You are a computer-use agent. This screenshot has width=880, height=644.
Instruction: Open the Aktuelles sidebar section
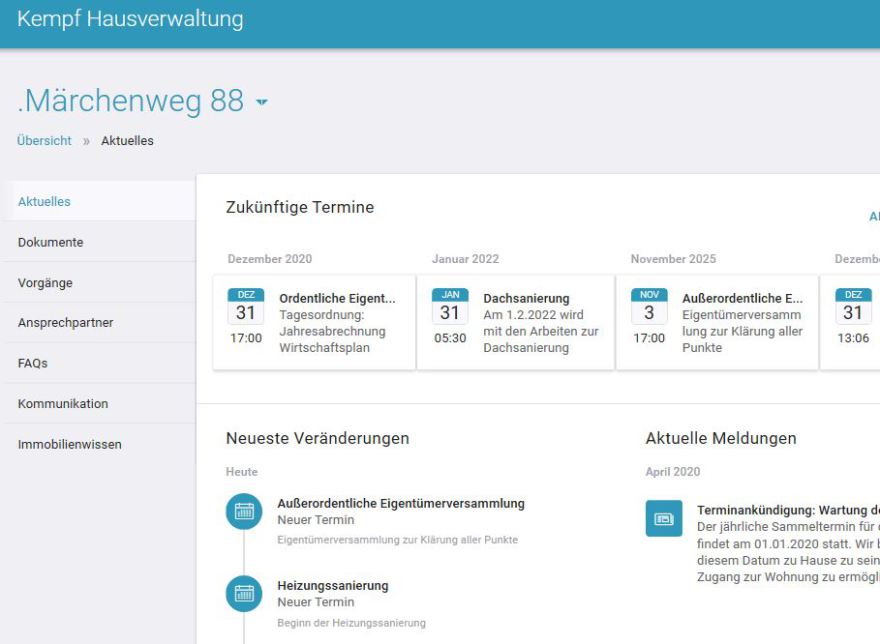click(44, 201)
